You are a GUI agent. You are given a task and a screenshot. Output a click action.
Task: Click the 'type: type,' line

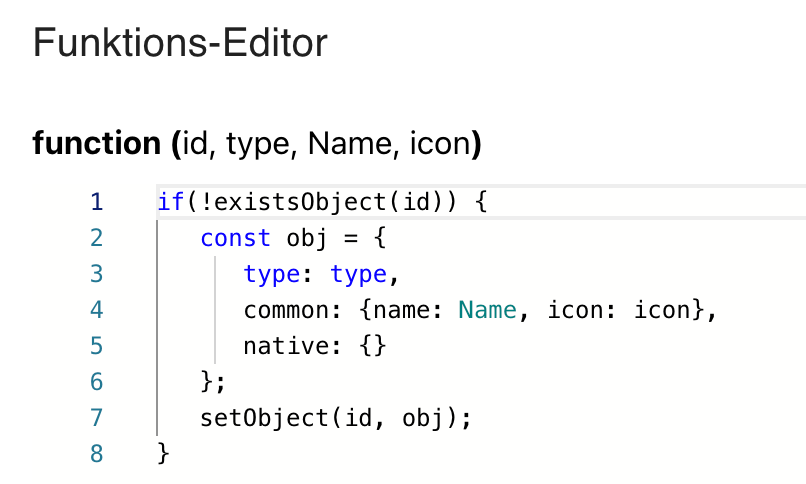[x=320, y=274]
